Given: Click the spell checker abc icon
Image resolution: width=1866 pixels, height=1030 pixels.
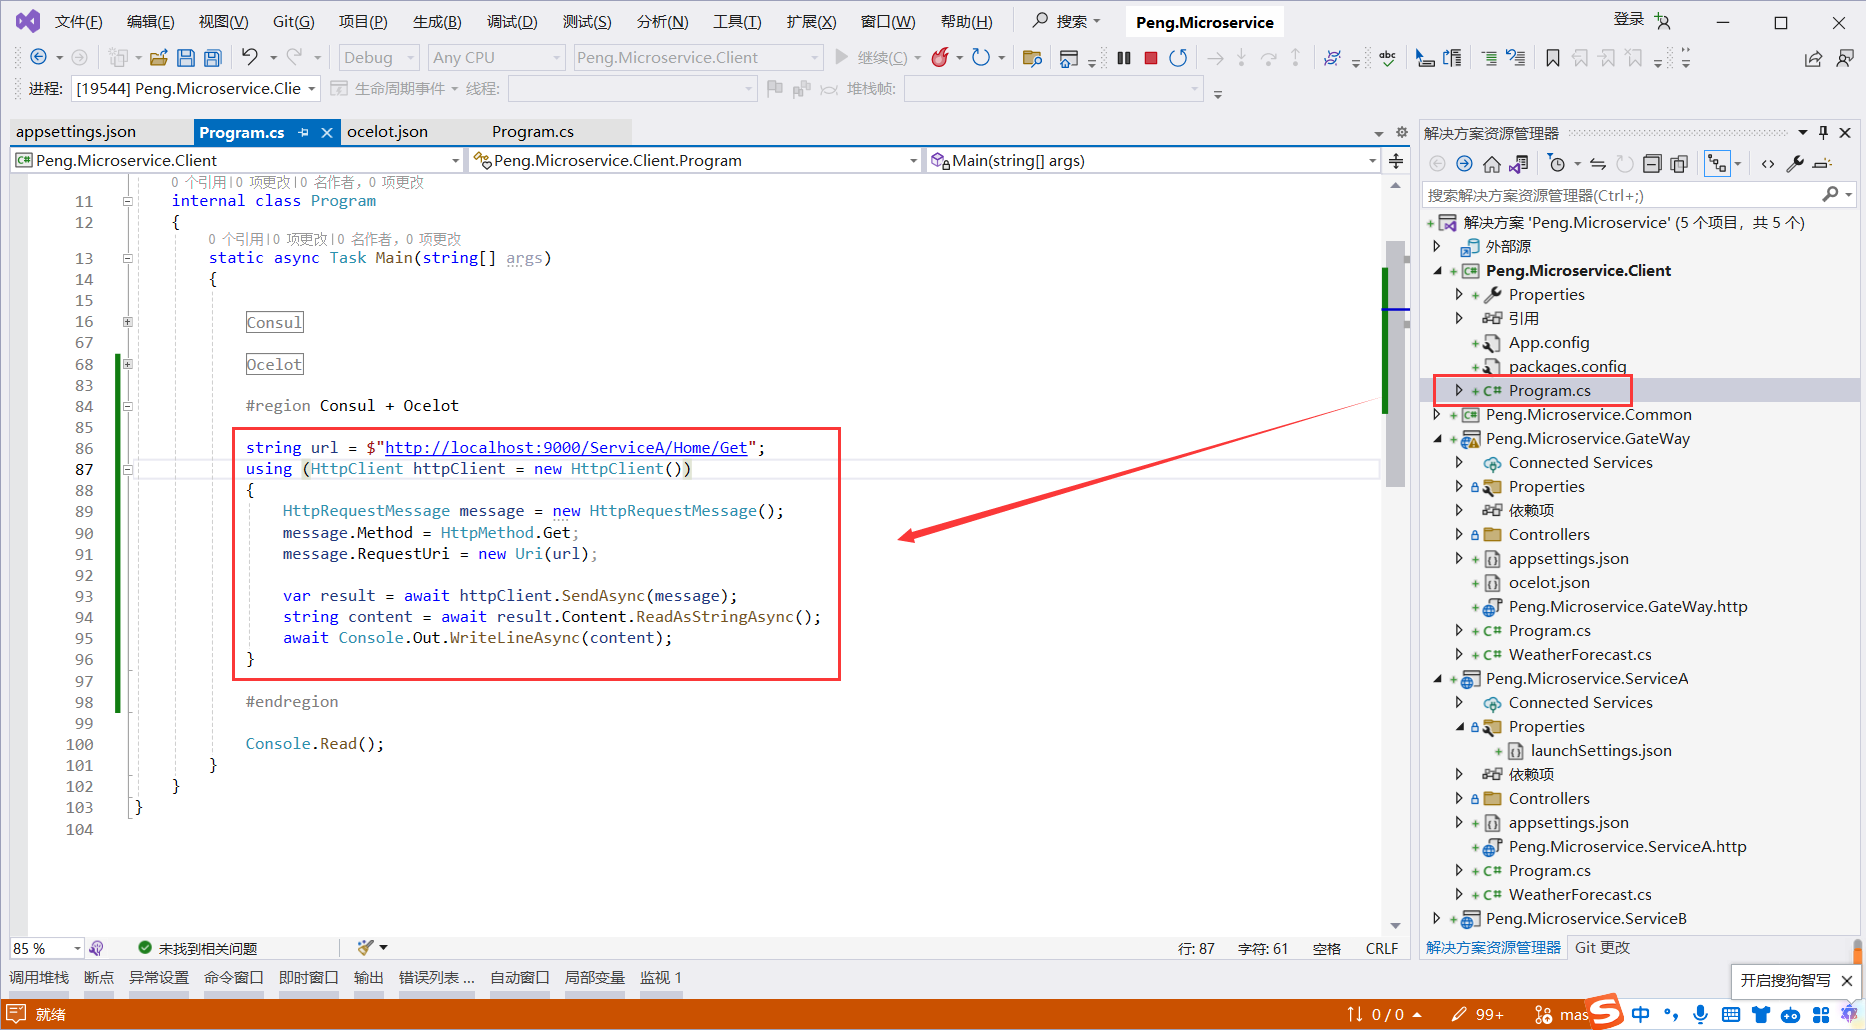Looking at the screenshot, I should (x=1387, y=58).
